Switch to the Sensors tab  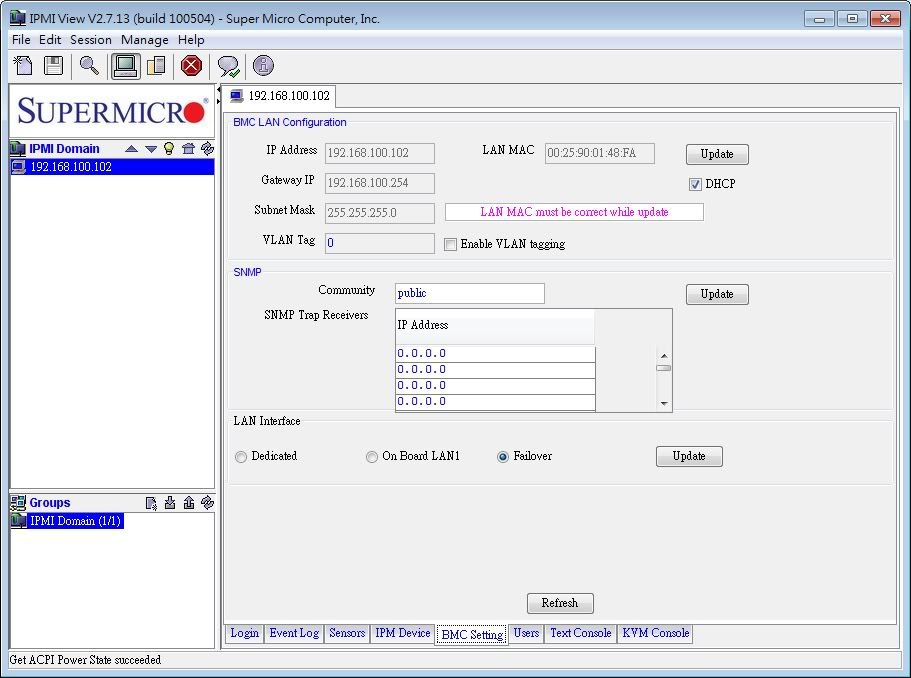coord(347,633)
